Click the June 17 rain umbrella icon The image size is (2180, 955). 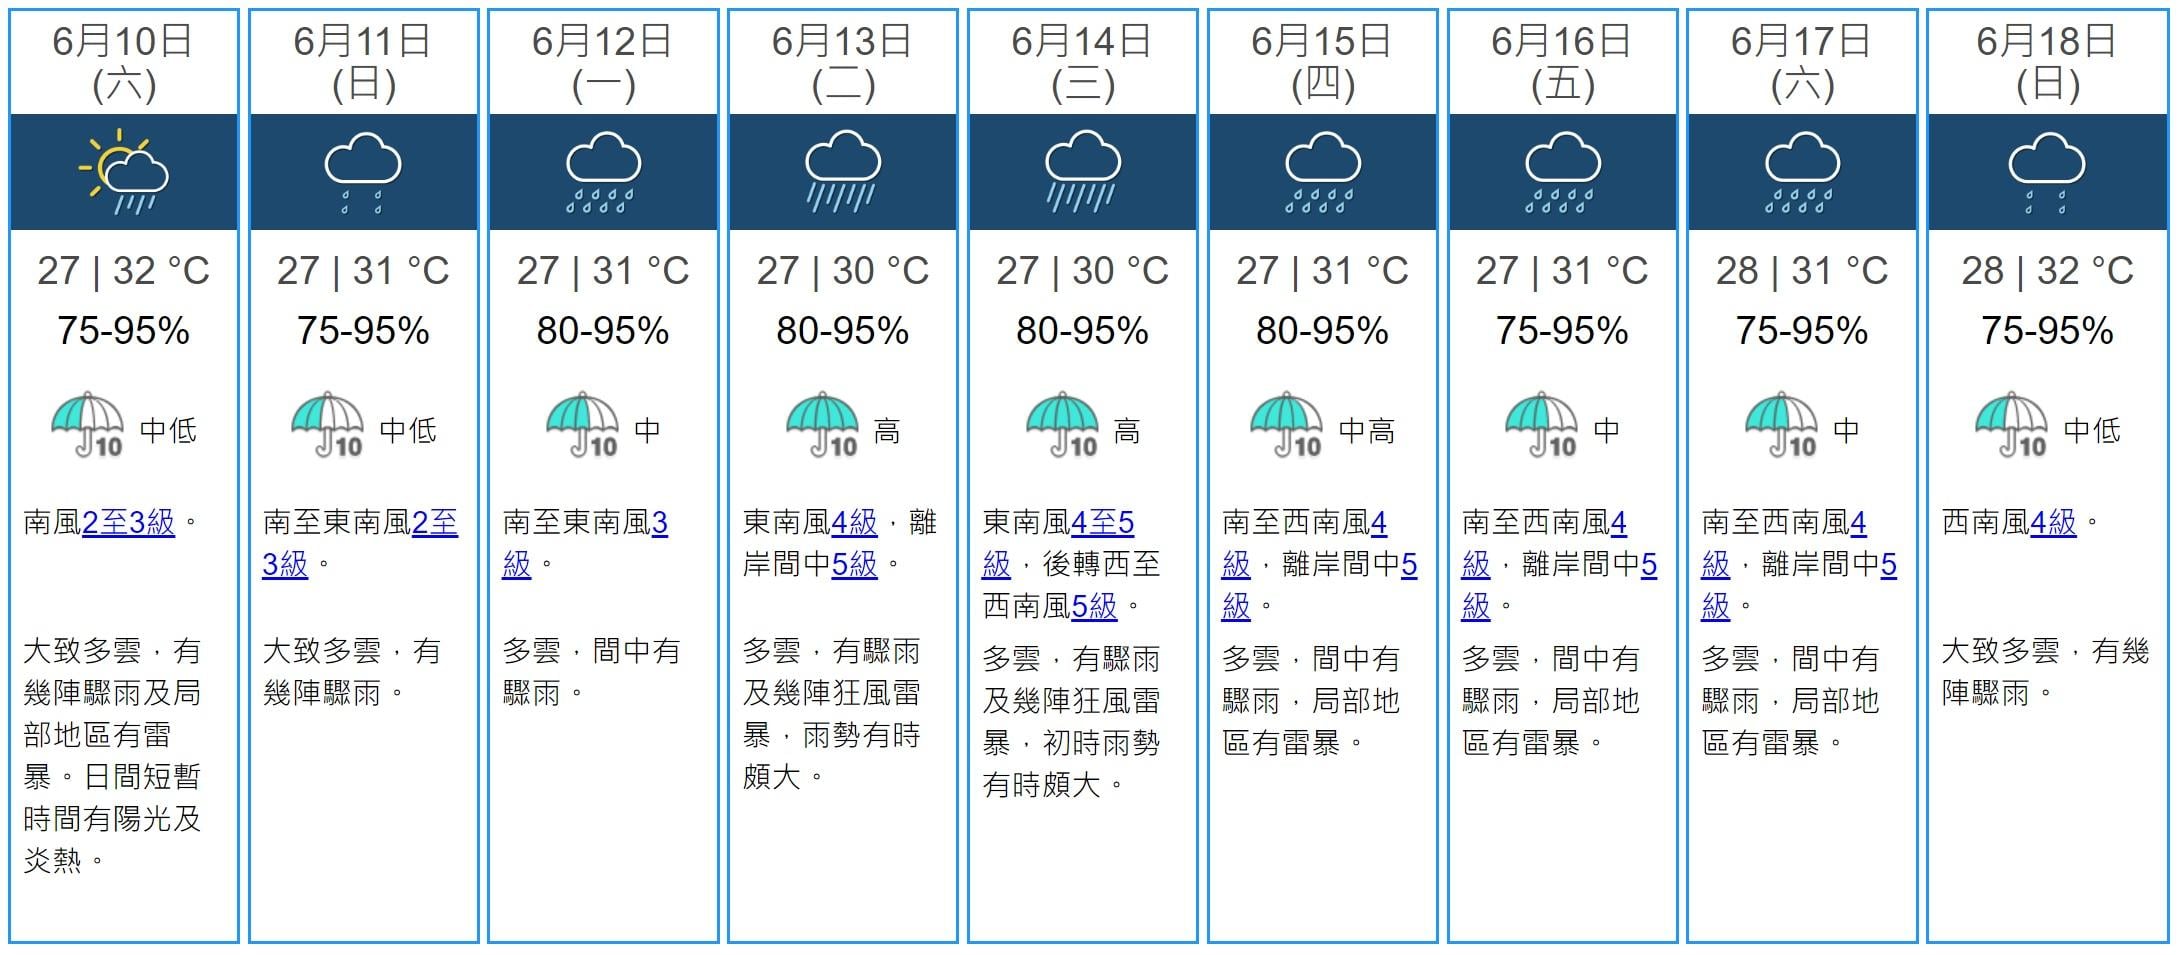pos(1781,425)
